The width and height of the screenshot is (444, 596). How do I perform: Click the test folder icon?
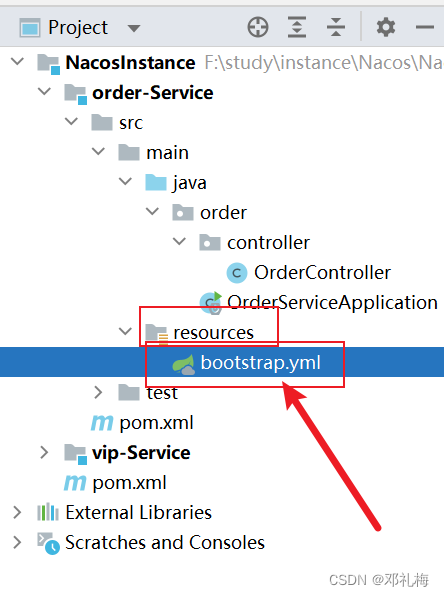coord(129,393)
